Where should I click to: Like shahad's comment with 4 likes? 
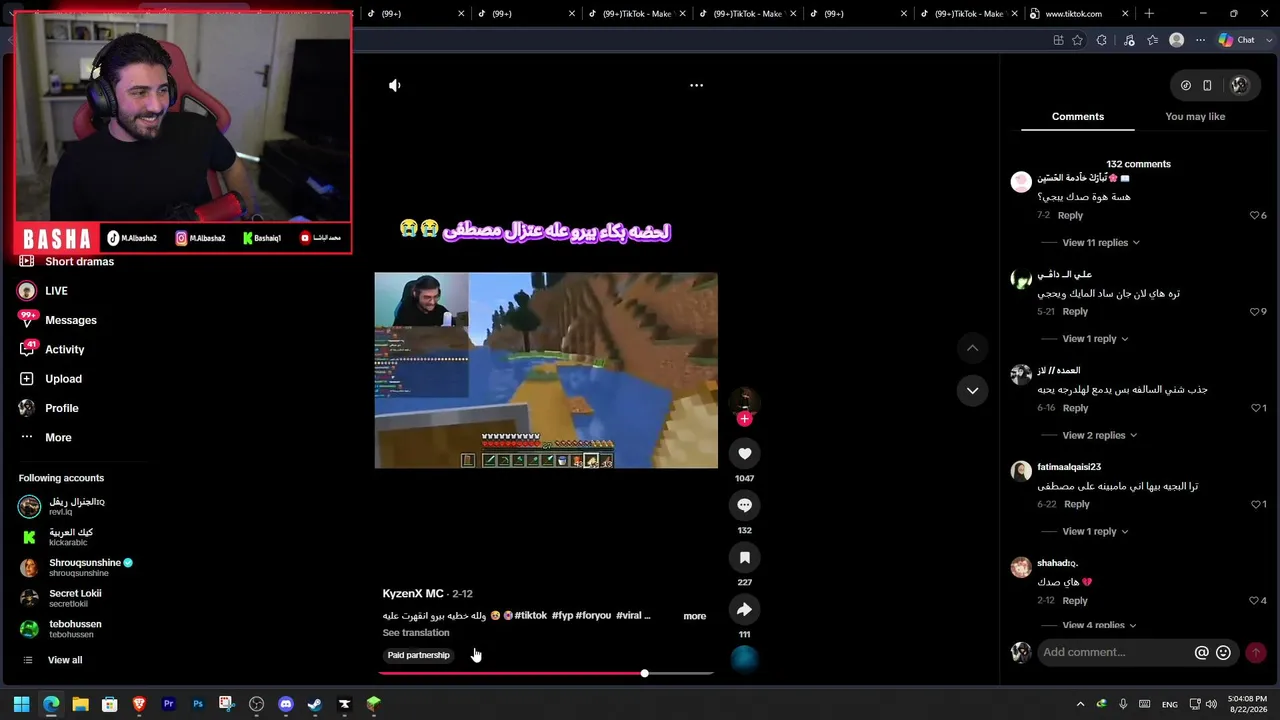[1254, 601]
